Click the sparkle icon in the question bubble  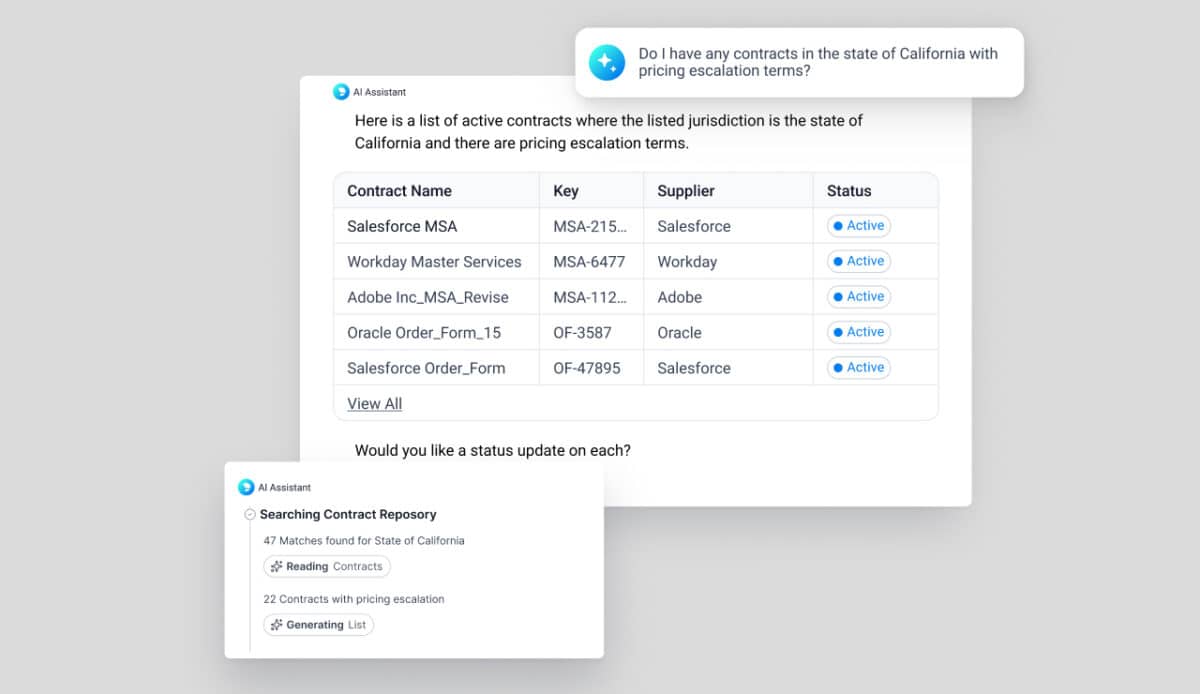pyautogui.click(x=606, y=63)
